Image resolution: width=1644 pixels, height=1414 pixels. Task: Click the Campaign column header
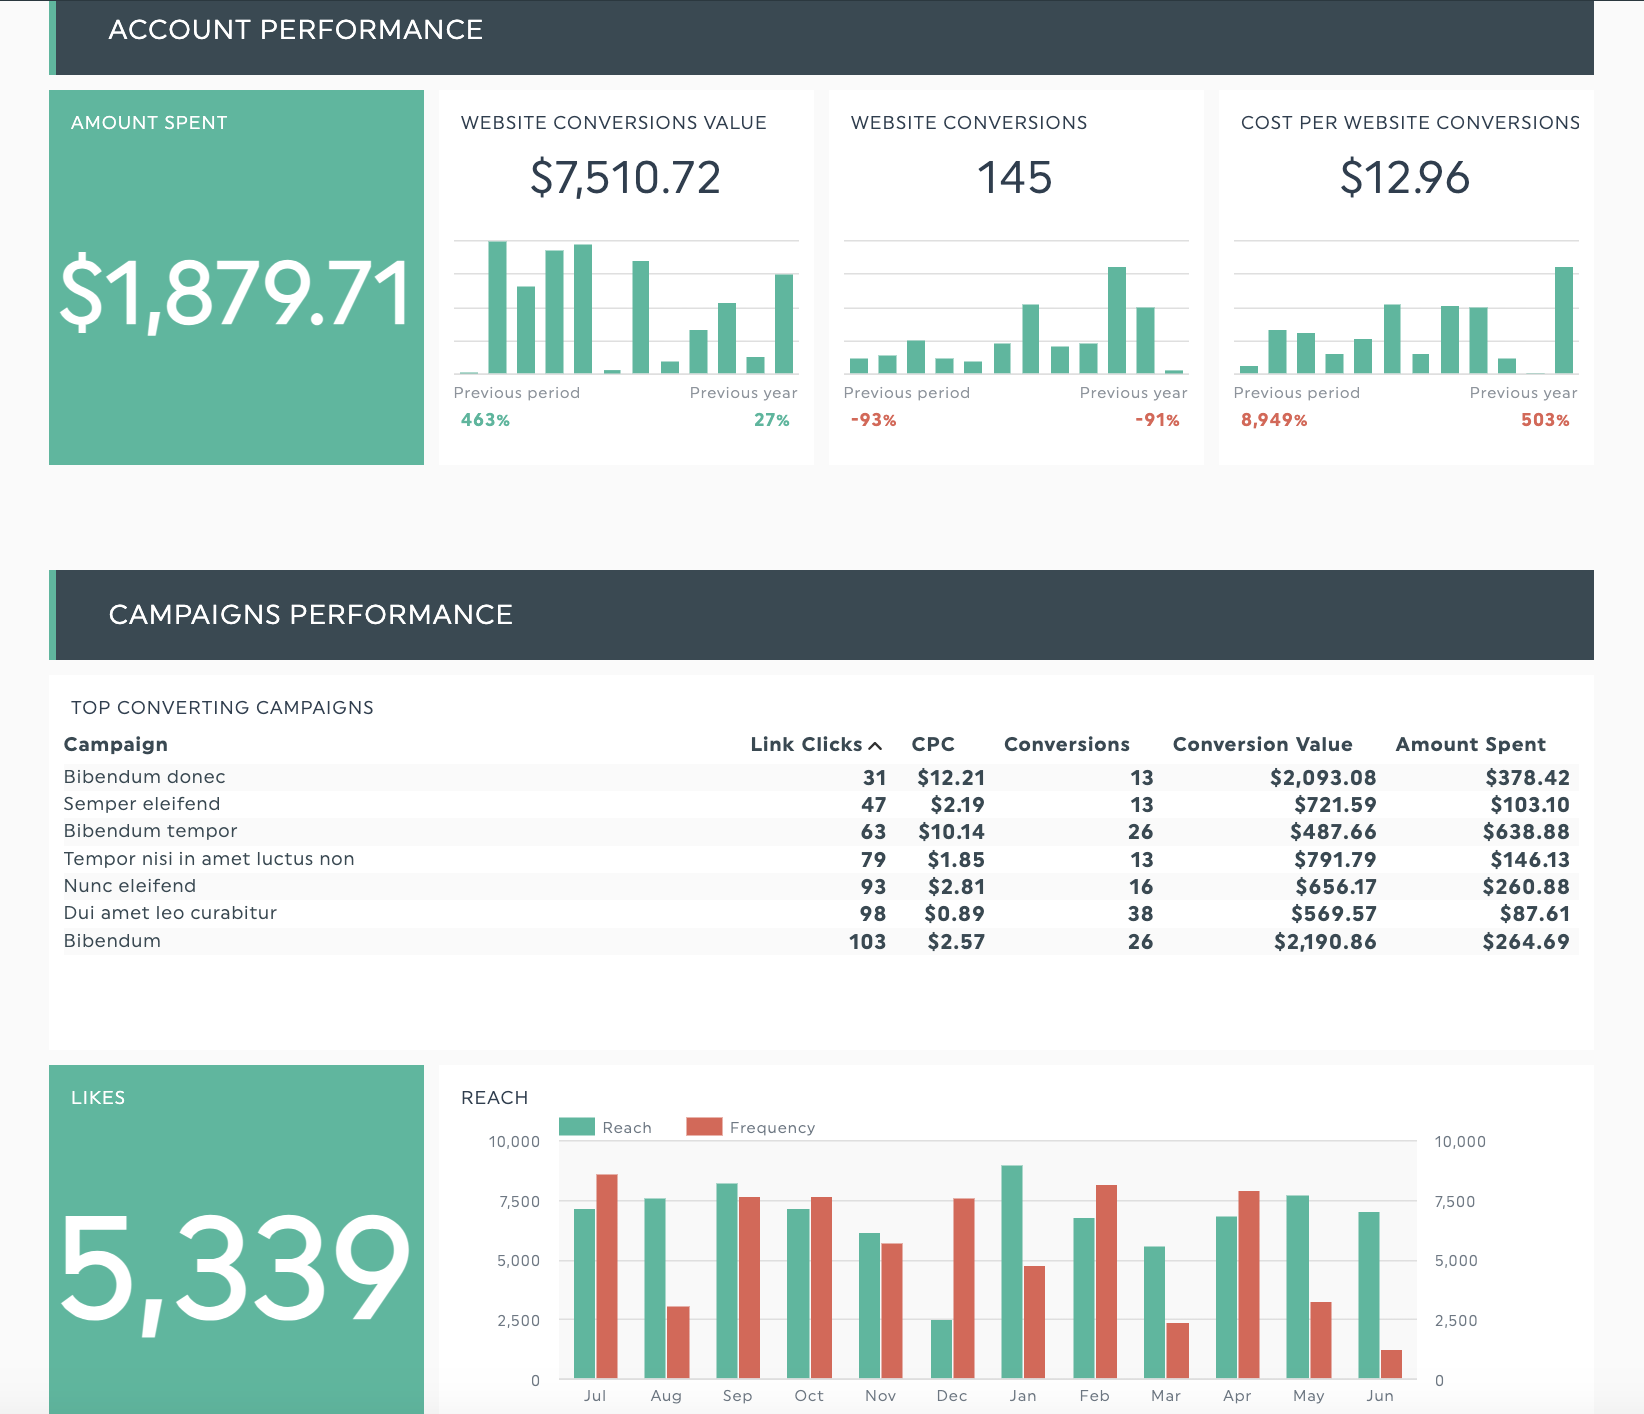tap(116, 745)
